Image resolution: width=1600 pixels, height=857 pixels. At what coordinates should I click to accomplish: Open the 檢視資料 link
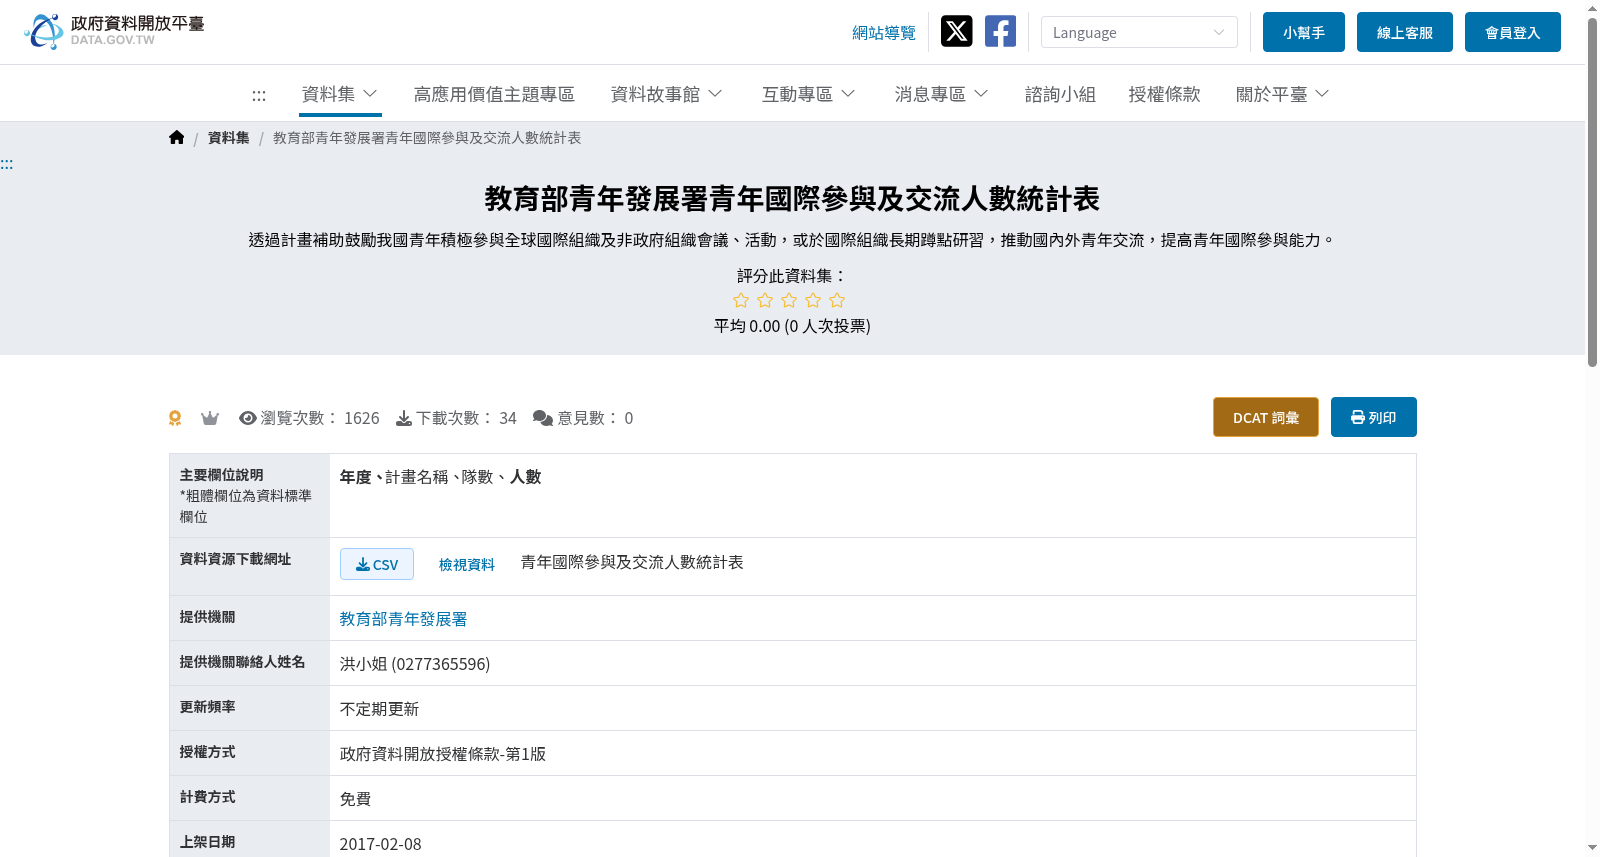coord(467,564)
